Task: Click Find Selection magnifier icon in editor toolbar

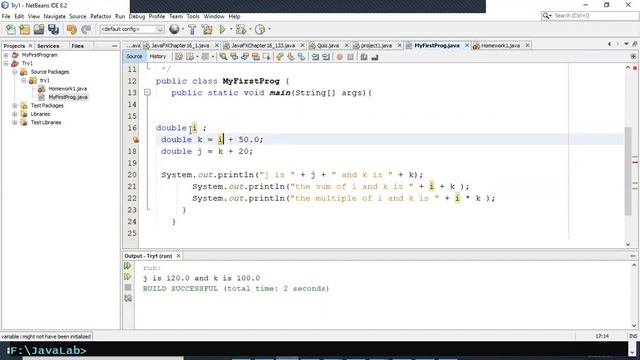Action: 223,57
